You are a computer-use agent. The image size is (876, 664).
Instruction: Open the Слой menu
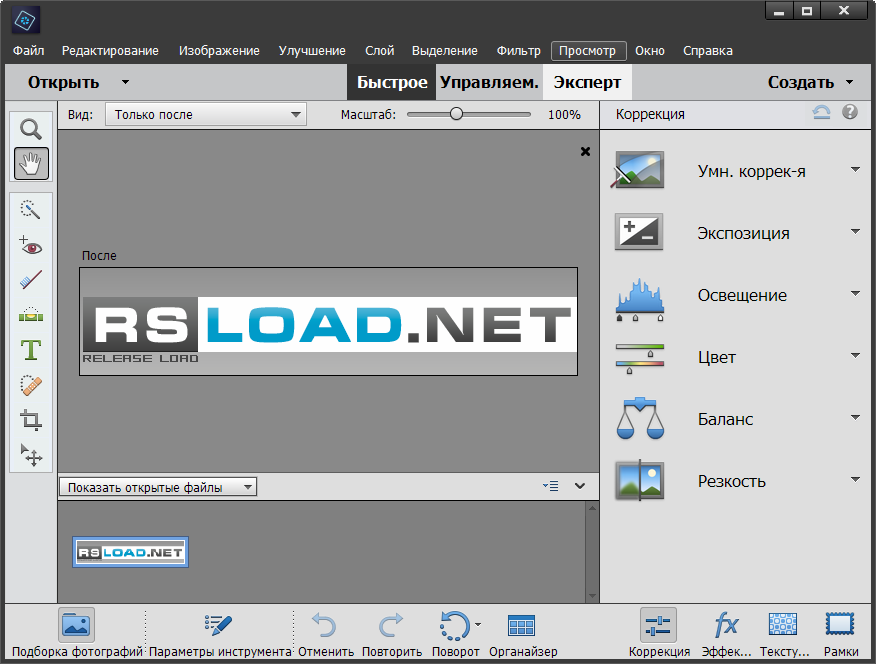pos(379,51)
